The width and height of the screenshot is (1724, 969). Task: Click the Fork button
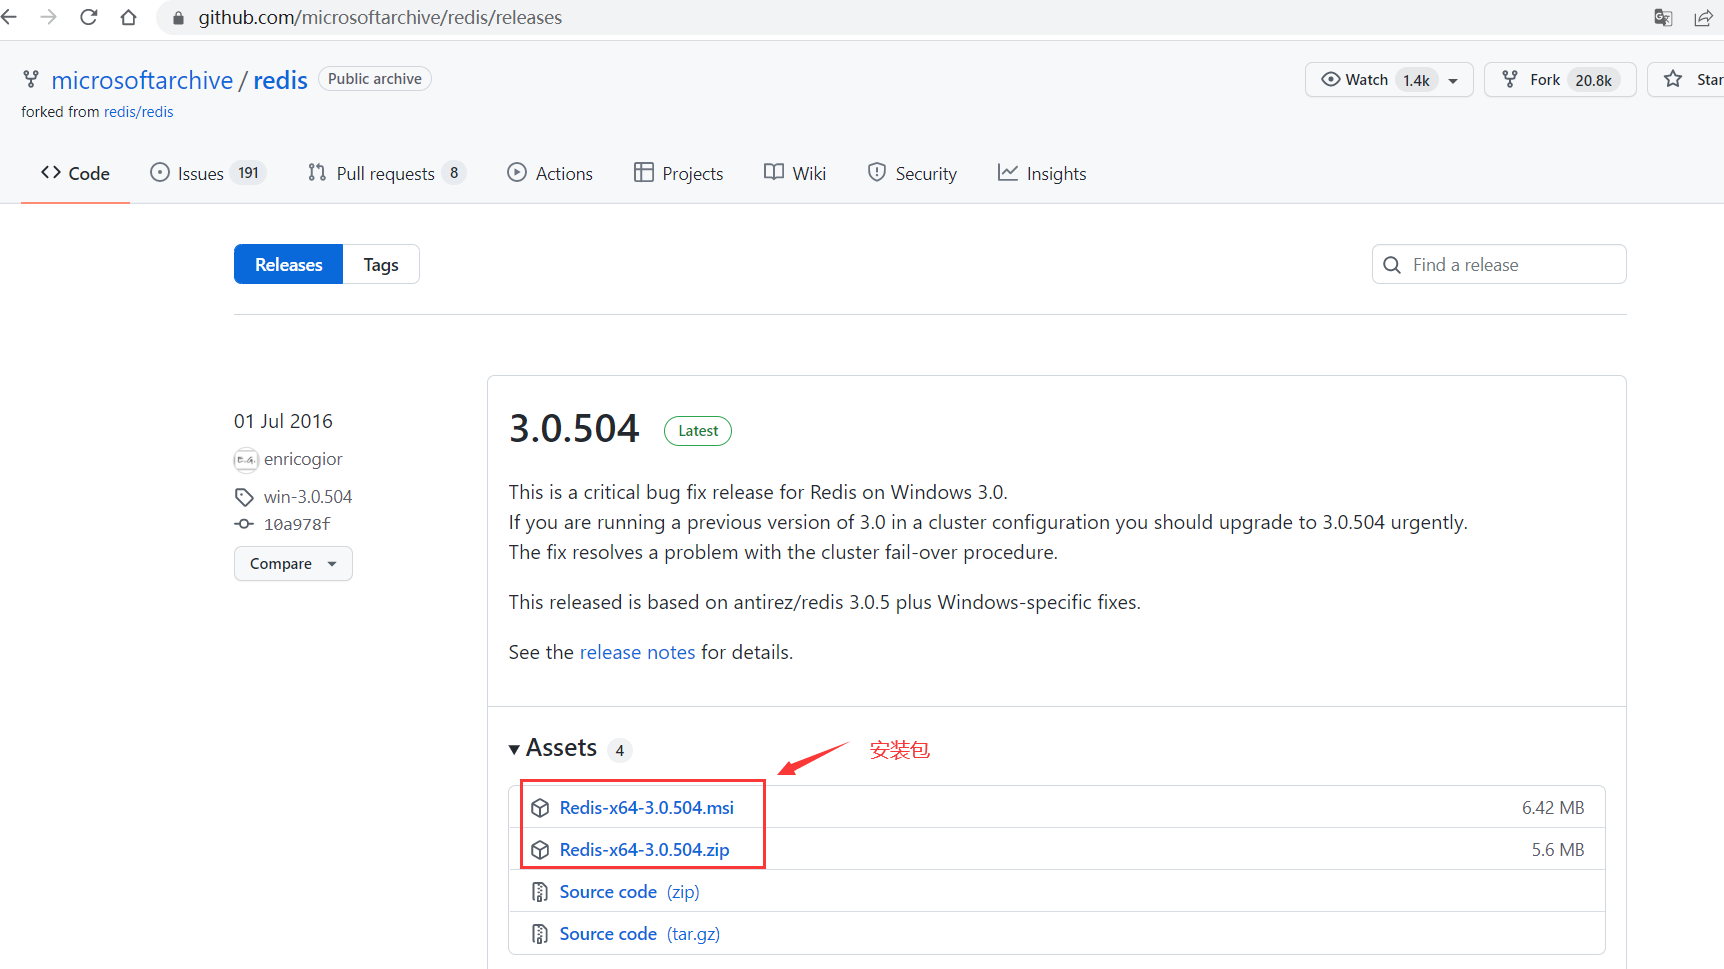click(1560, 79)
